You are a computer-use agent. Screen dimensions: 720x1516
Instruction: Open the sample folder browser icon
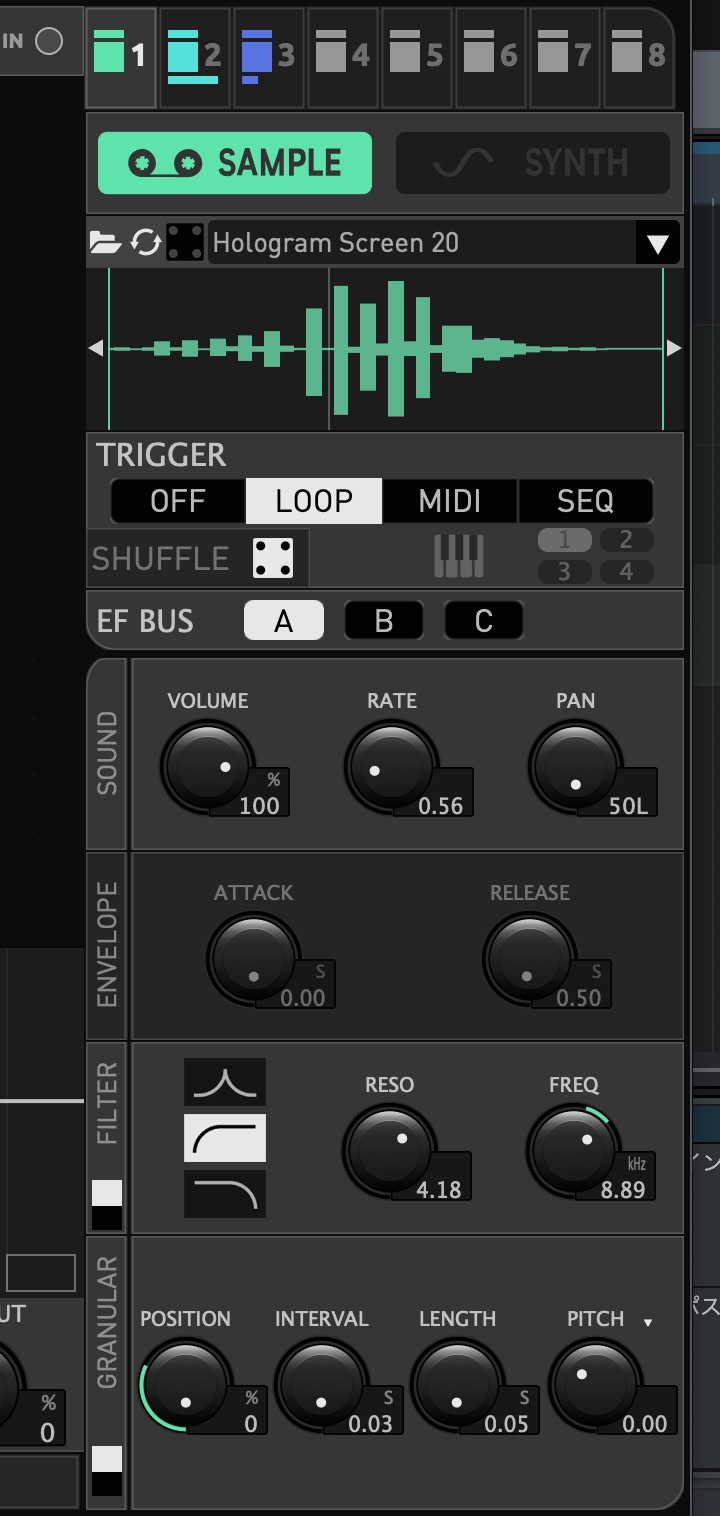(104, 243)
